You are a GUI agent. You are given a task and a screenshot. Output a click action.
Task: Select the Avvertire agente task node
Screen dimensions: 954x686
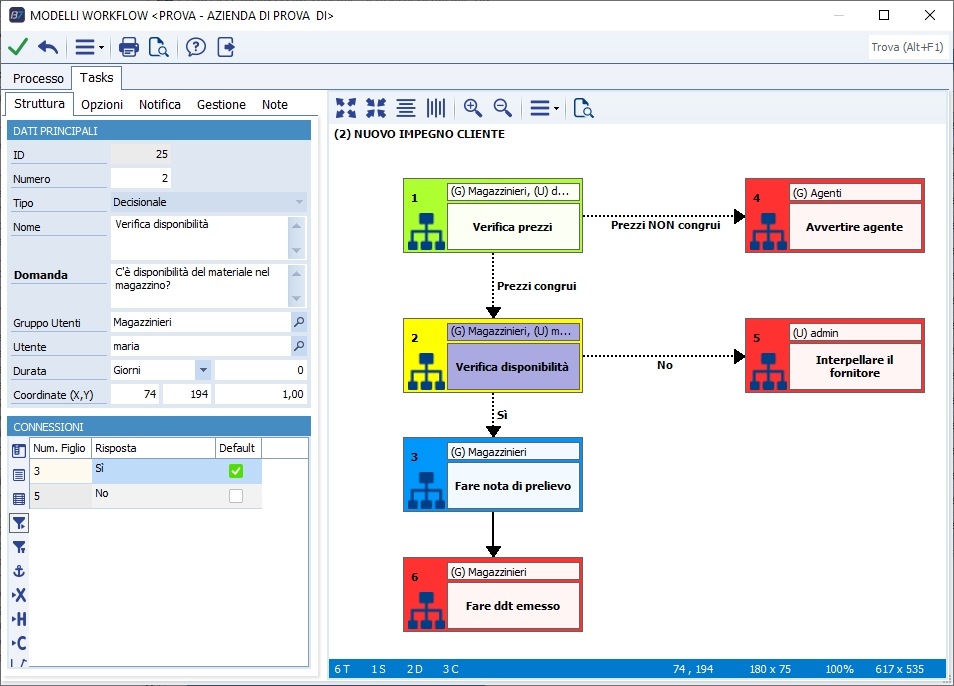835,215
